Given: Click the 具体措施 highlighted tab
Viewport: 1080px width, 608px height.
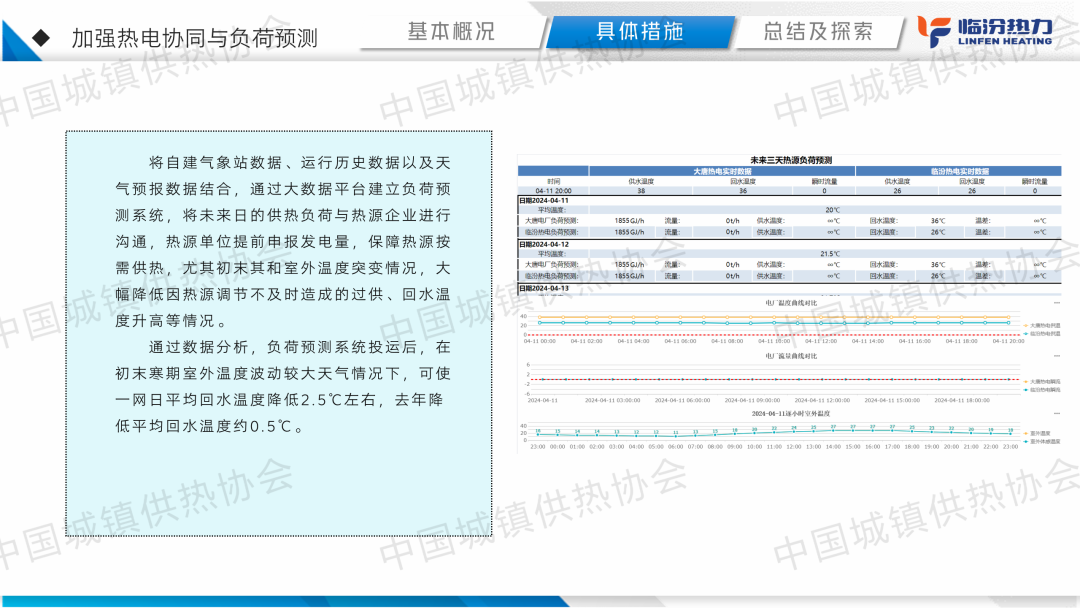Looking at the screenshot, I should tap(639, 31).
